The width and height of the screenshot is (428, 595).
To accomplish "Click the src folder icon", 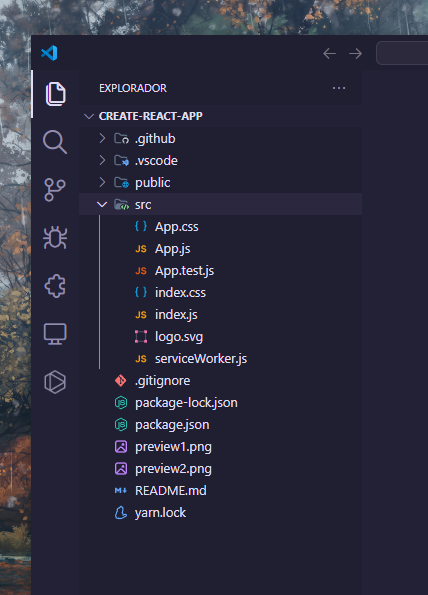I will pyautogui.click(x=121, y=205).
